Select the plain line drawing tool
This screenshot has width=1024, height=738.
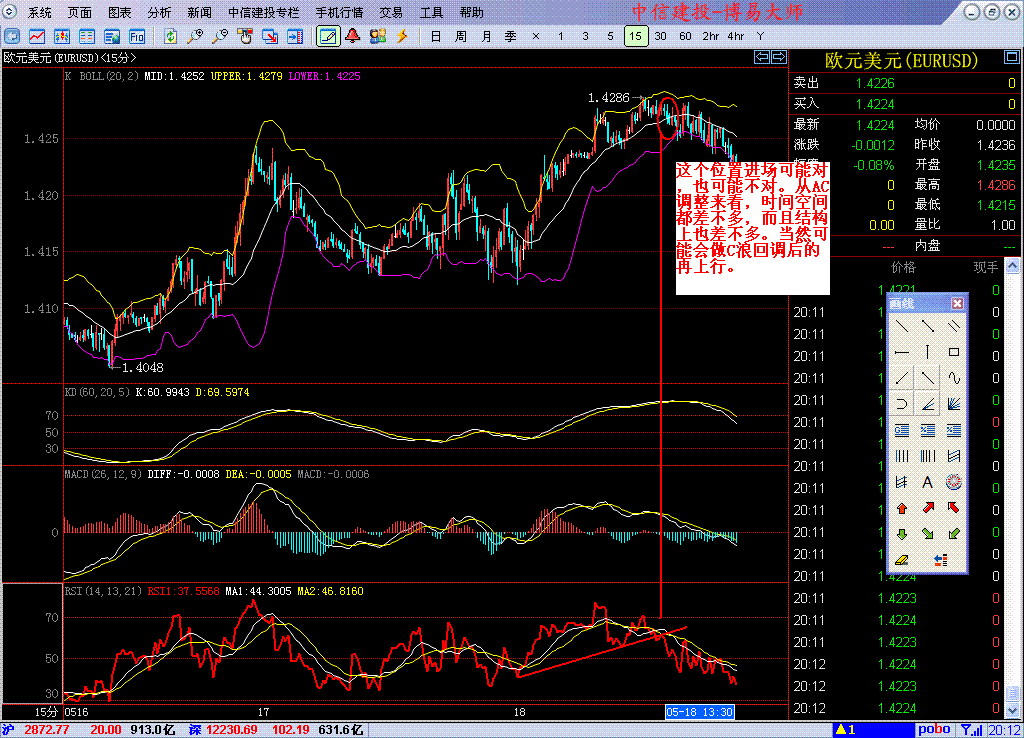point(902,326)
